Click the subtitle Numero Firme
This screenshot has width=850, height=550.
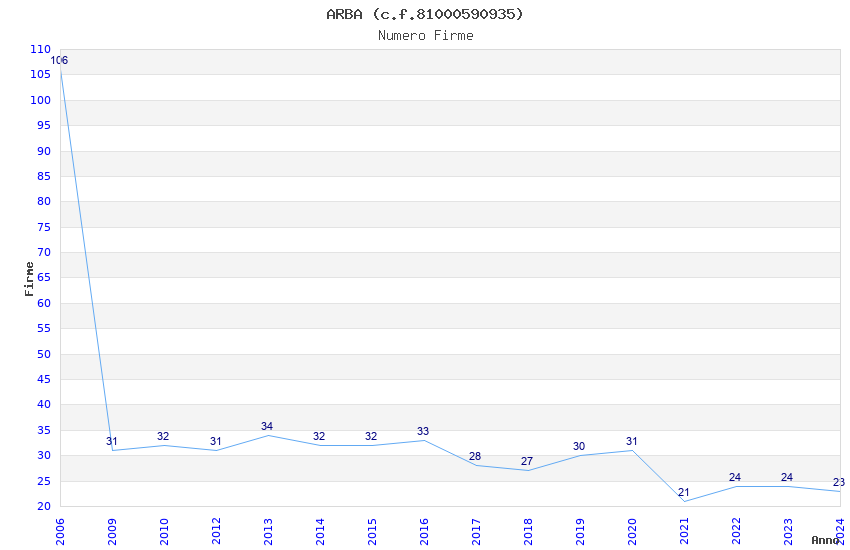coord(426,36)
